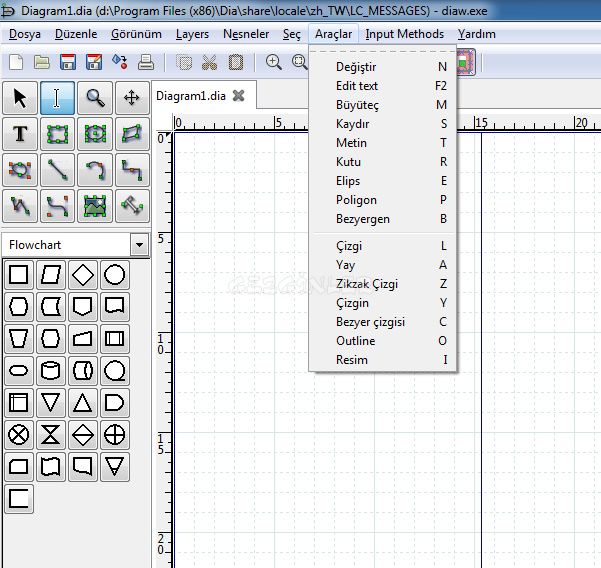Click the Print toolbar icon
The image size is (601, 568).
click(146, 62)
